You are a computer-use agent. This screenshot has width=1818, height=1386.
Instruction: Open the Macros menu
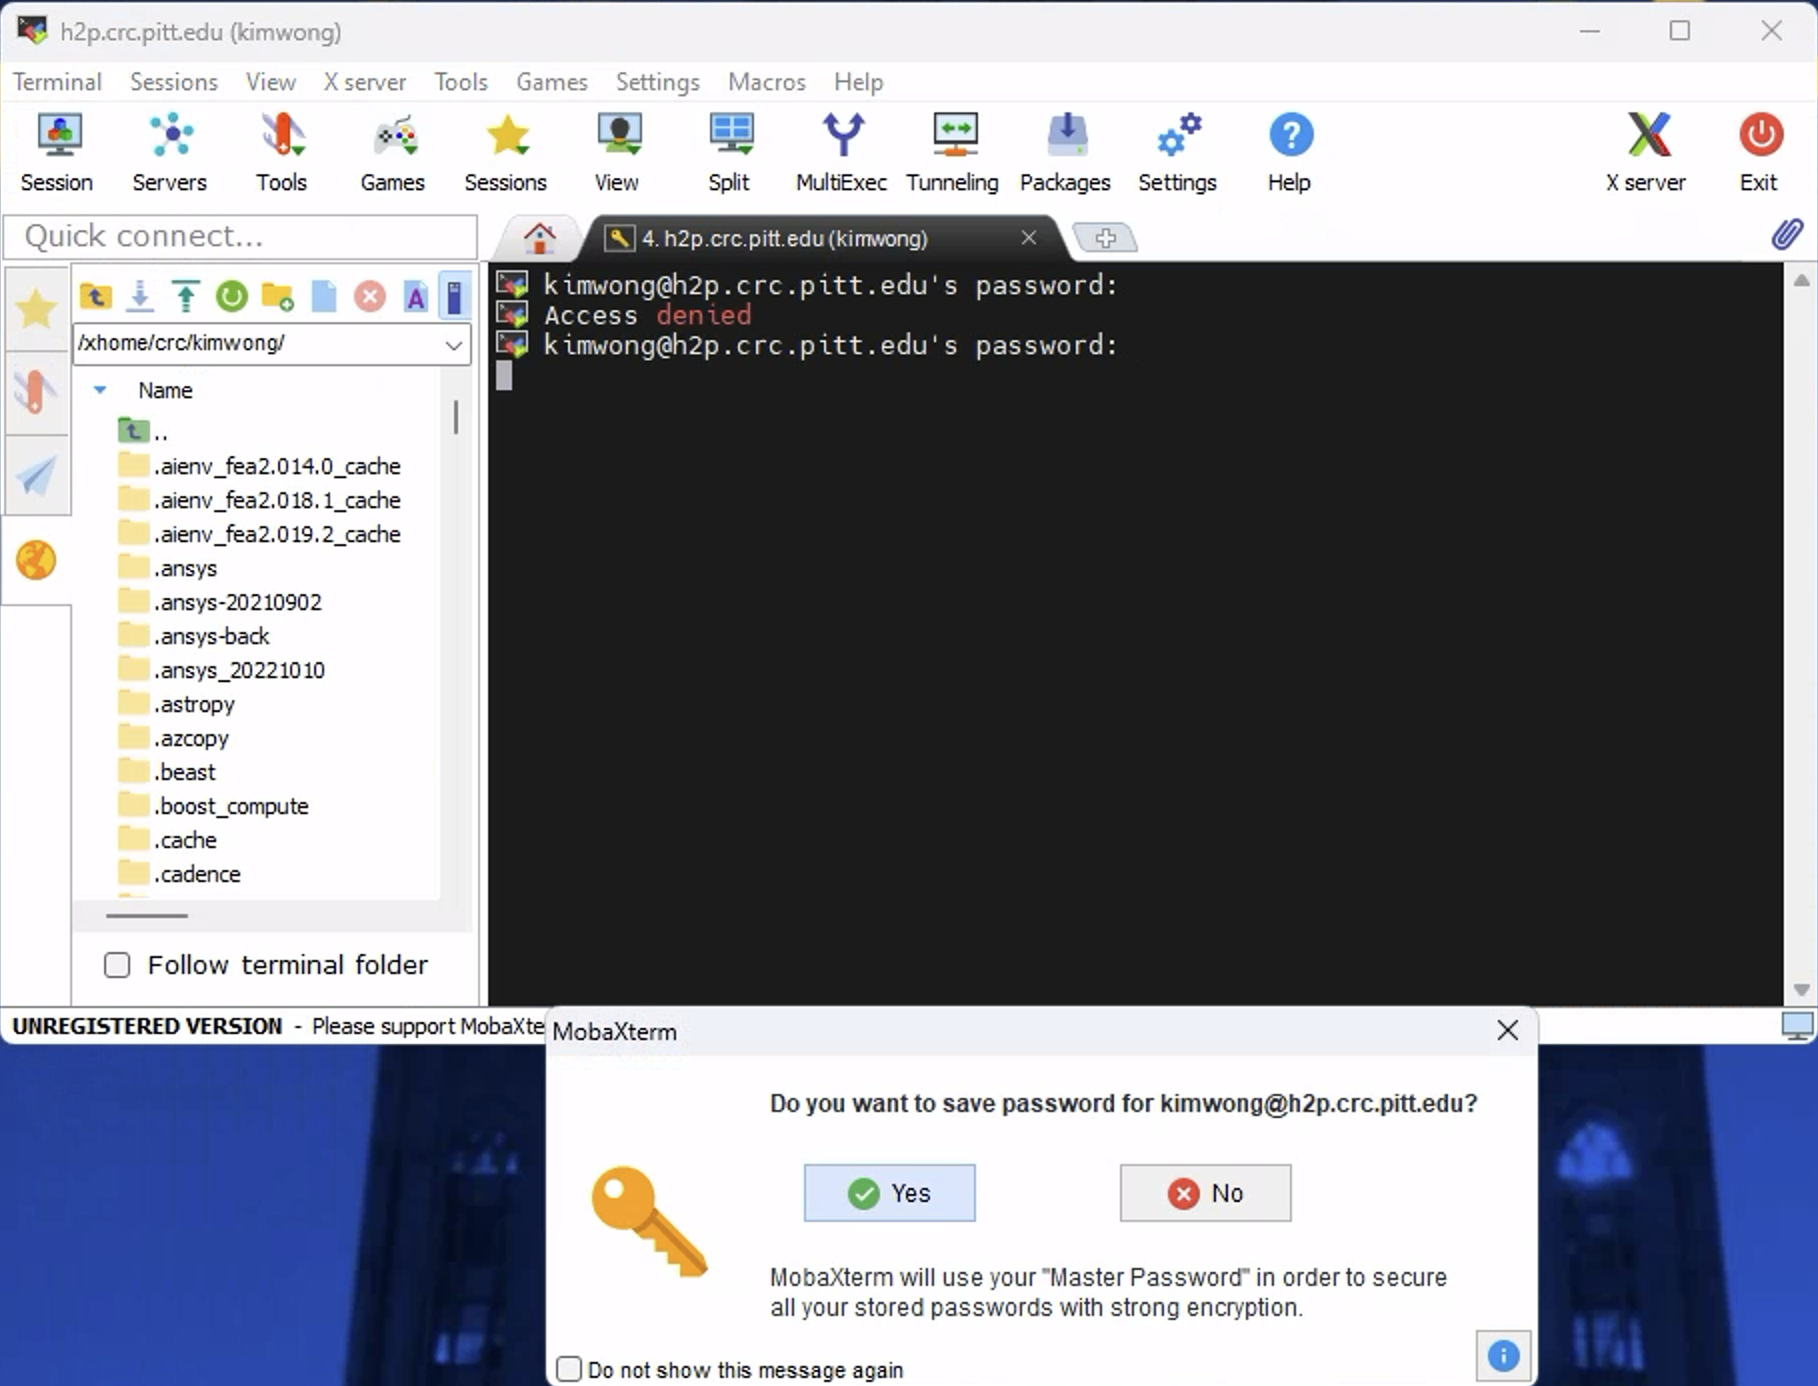767,82
